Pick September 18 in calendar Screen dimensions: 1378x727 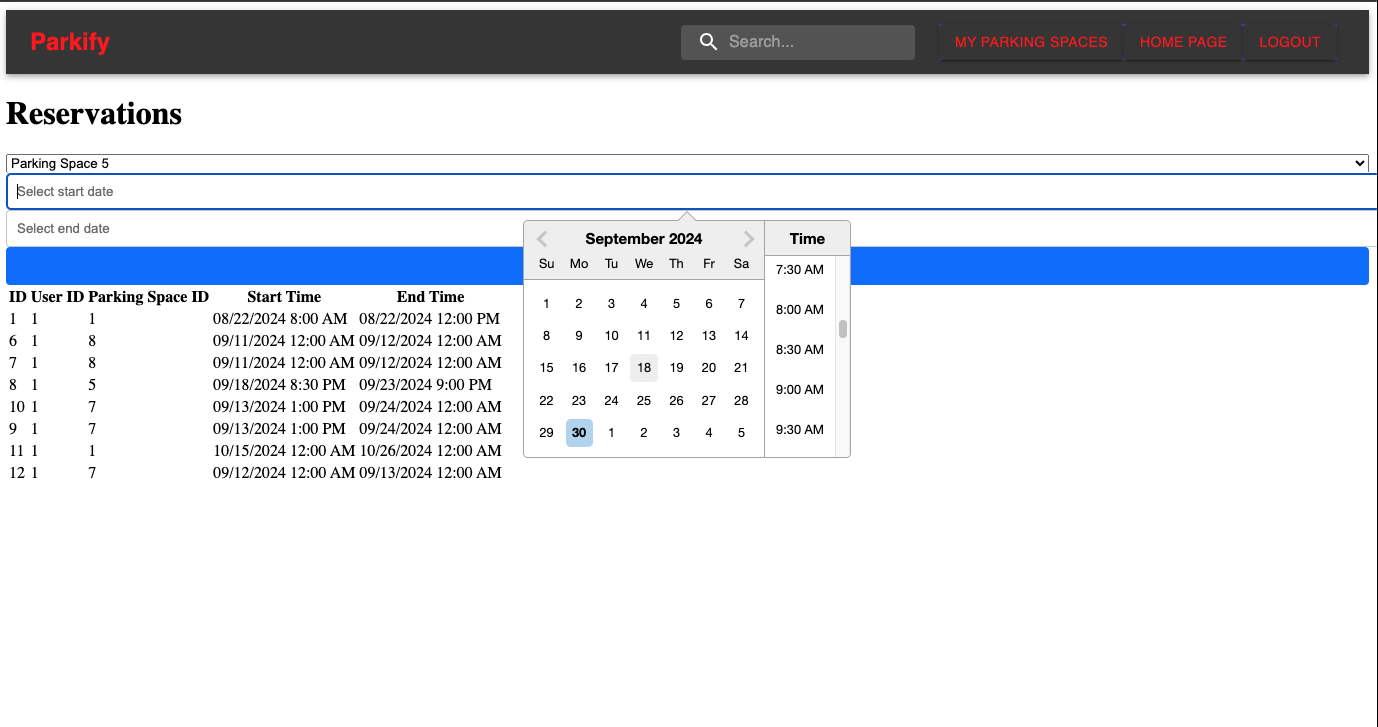tap(644, 368)
